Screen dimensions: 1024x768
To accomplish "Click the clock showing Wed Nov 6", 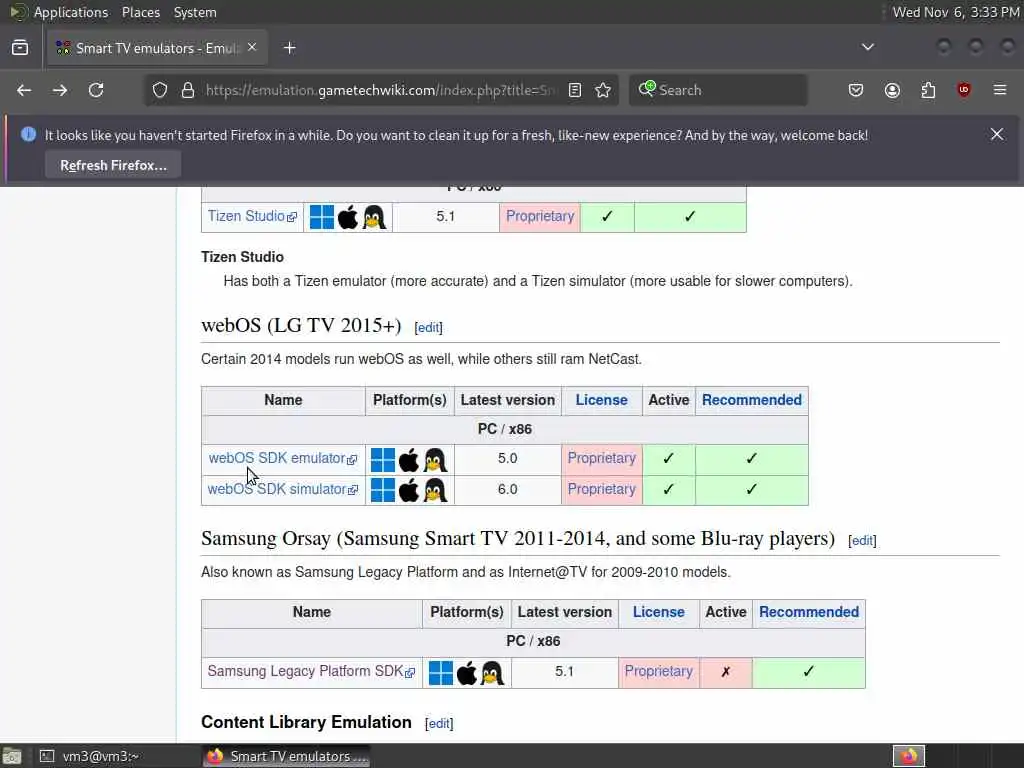I will [955, 12].
